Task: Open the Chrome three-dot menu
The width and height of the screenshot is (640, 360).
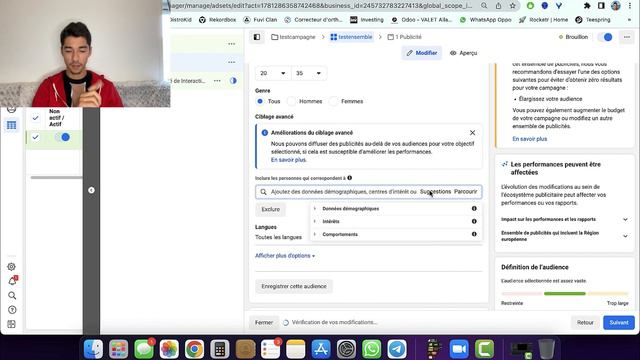Action: click(631, 6)
